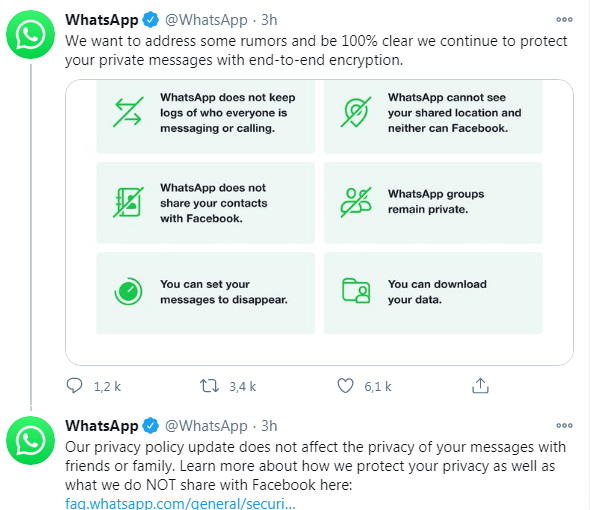Click the reply icon under first tweet

pos(74,386)
